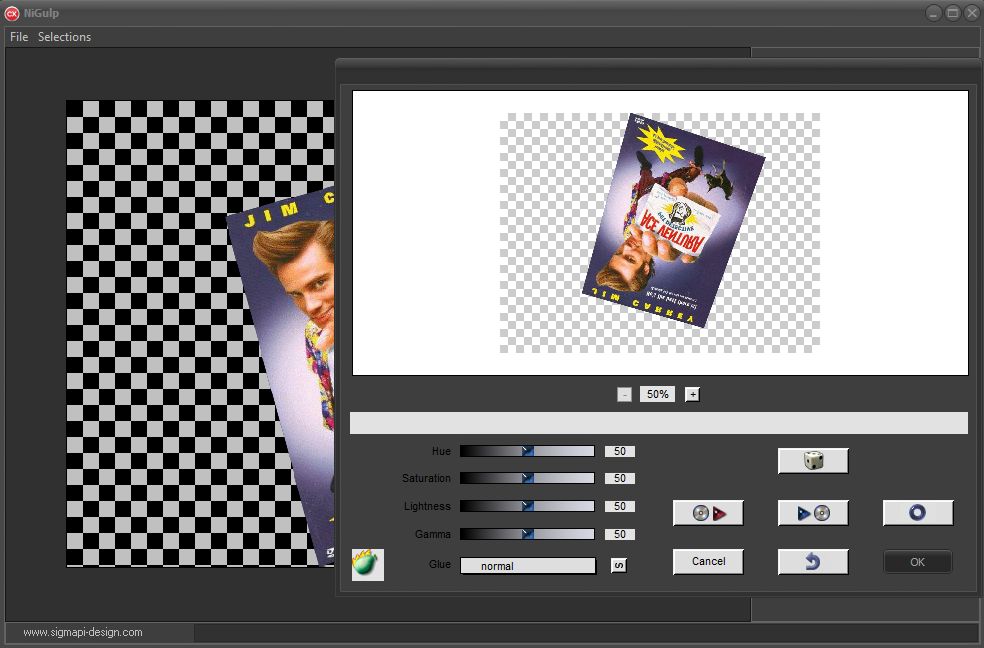Click the 50% zoom value field

pyautogui.click(x=657, y=394)
